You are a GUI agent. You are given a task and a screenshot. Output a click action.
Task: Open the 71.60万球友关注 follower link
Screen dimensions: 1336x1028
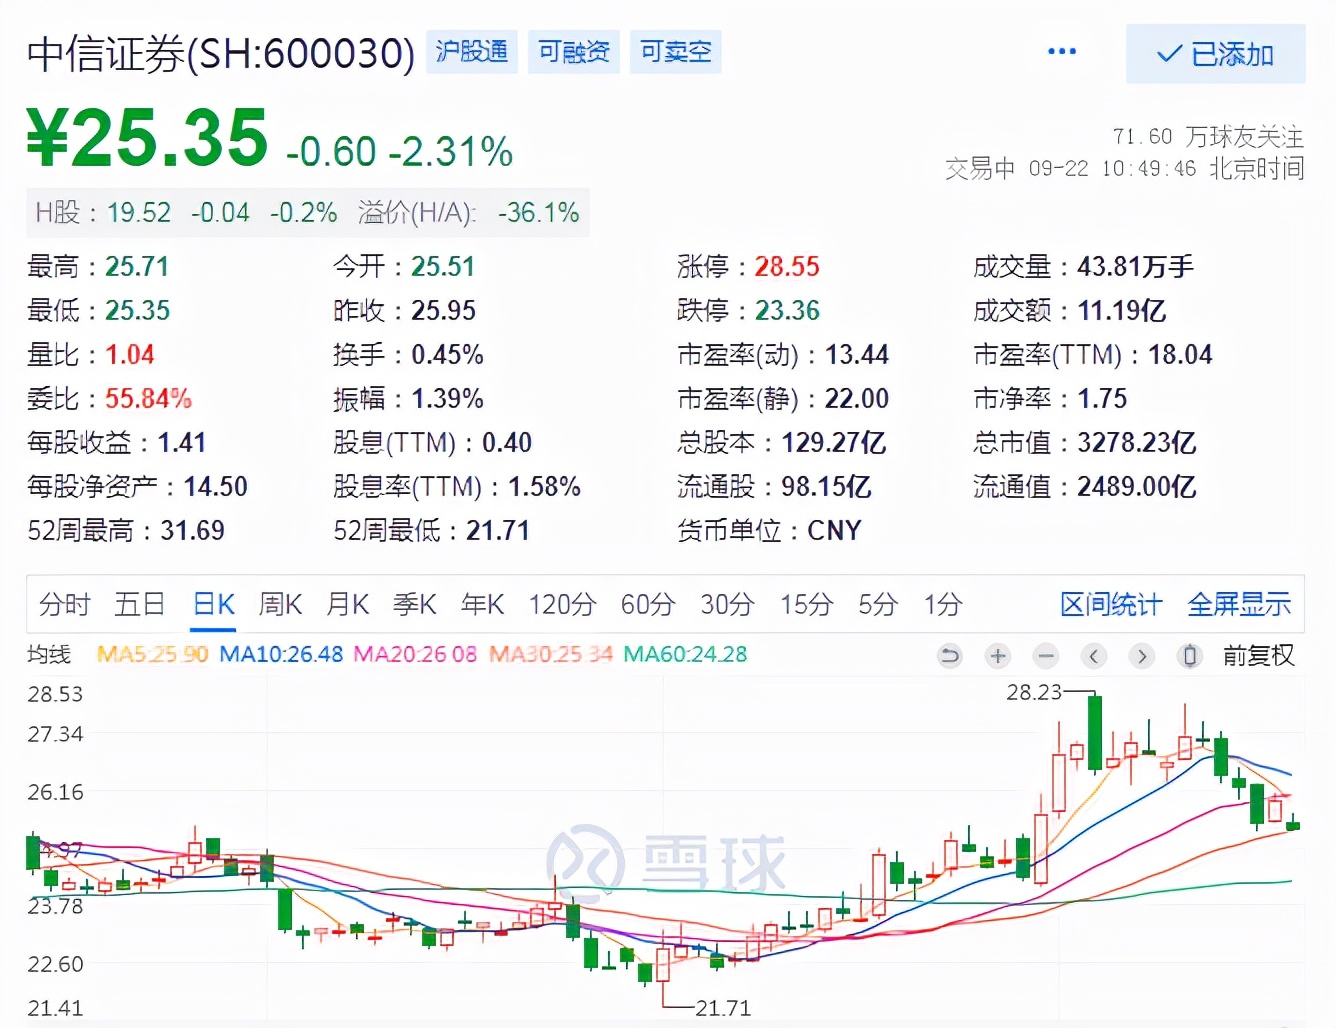[1205, 137]
